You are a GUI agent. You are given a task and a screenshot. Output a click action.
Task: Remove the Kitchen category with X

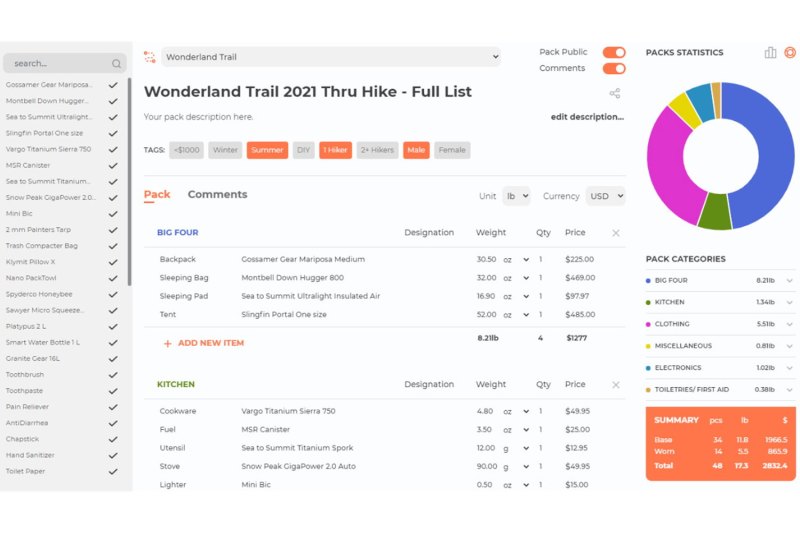(616, 385)
